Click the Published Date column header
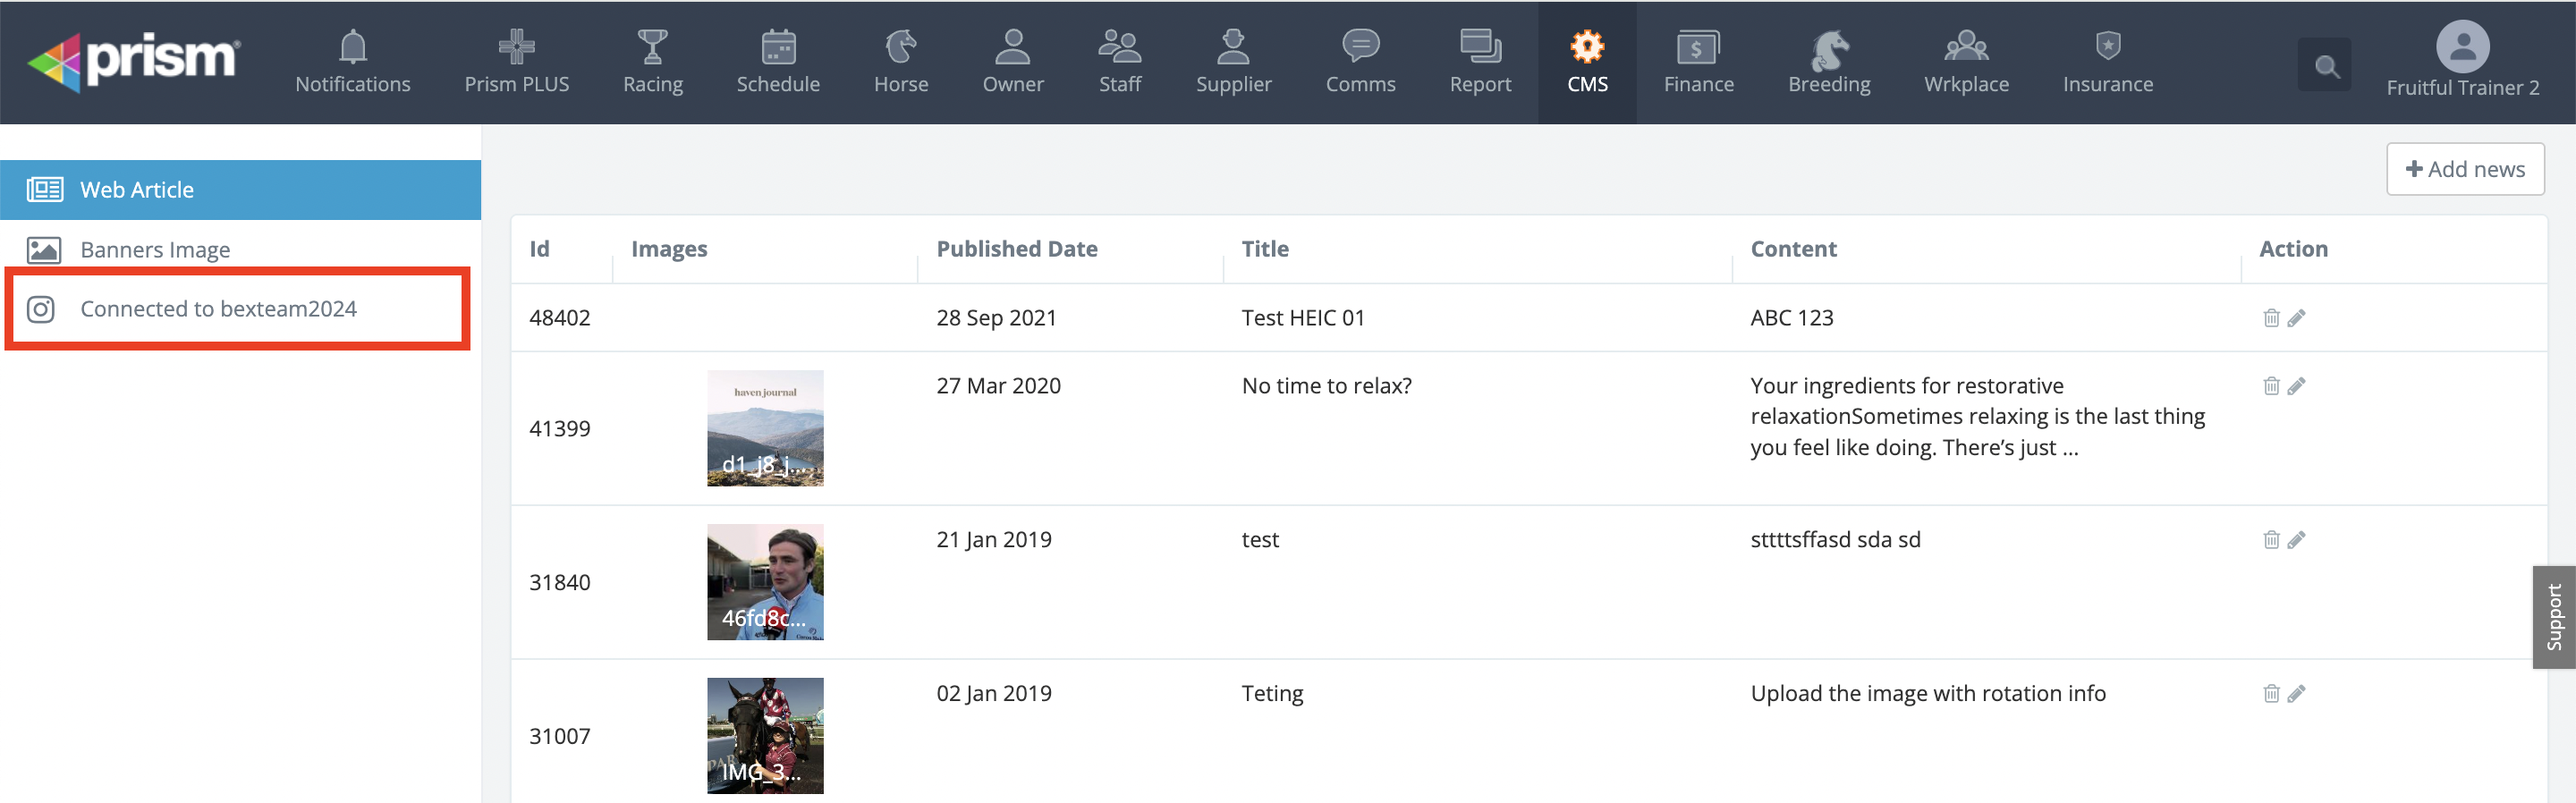Viewport: 2576px width, 803px height. [x=1016, y=249]
